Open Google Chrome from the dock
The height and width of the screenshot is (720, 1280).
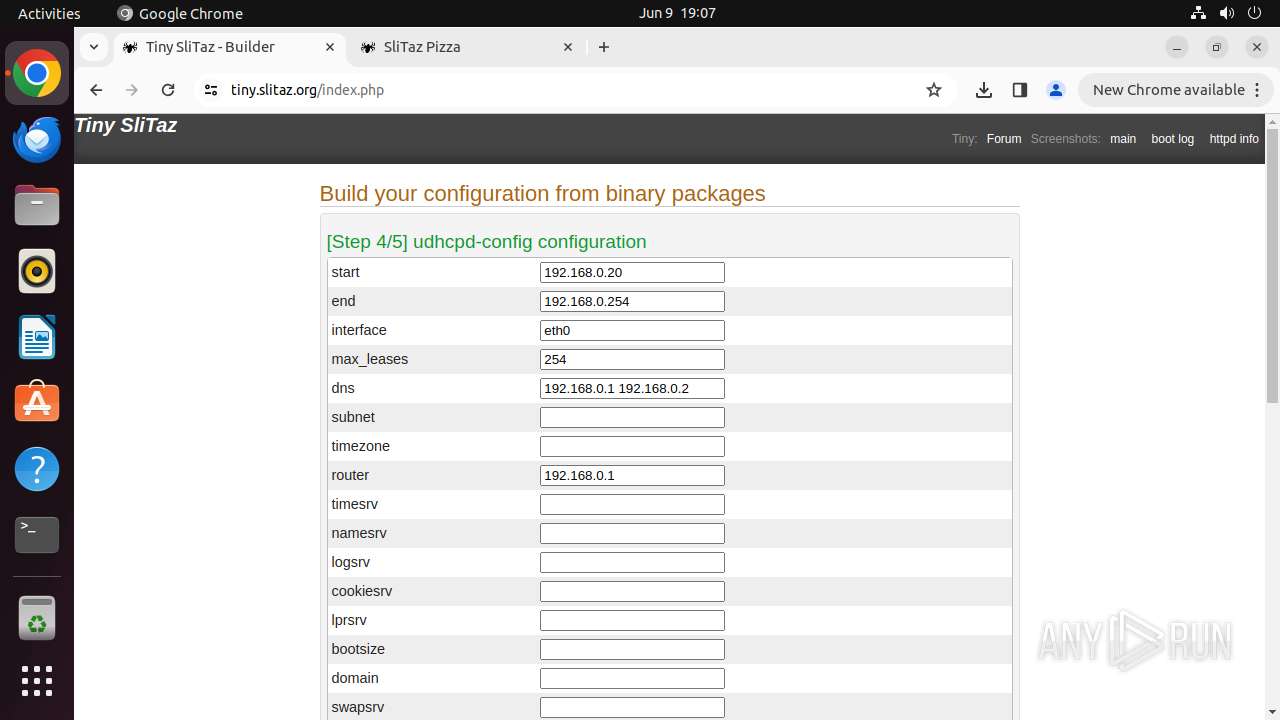point(37,74)
